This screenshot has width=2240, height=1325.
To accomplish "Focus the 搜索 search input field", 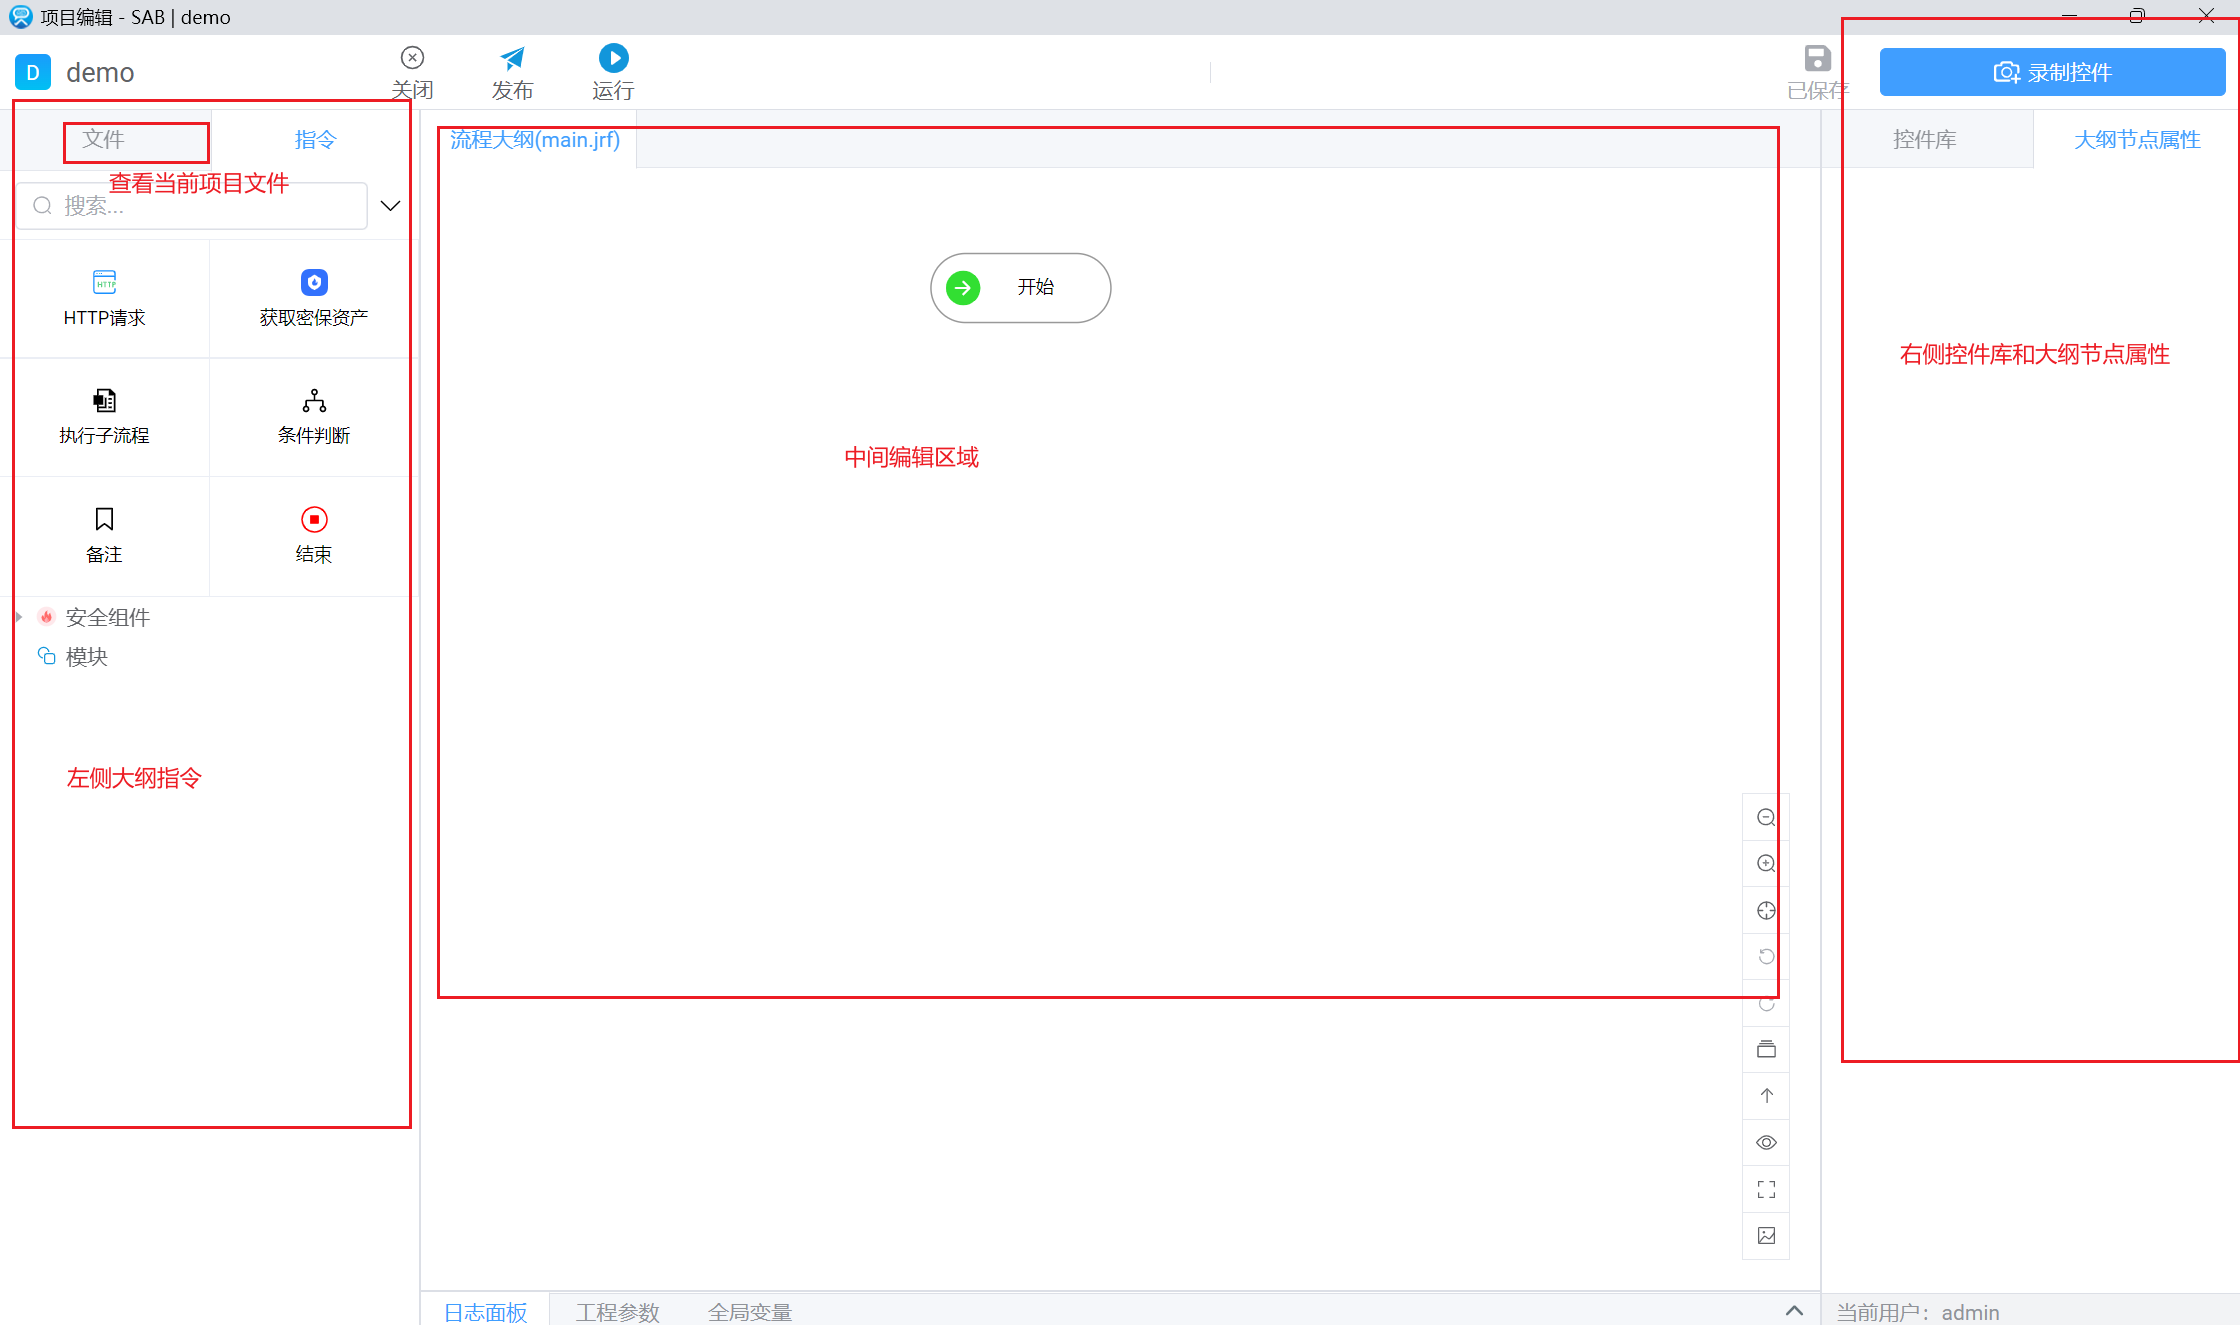I will pyautogui.click(x=192, y=206).
